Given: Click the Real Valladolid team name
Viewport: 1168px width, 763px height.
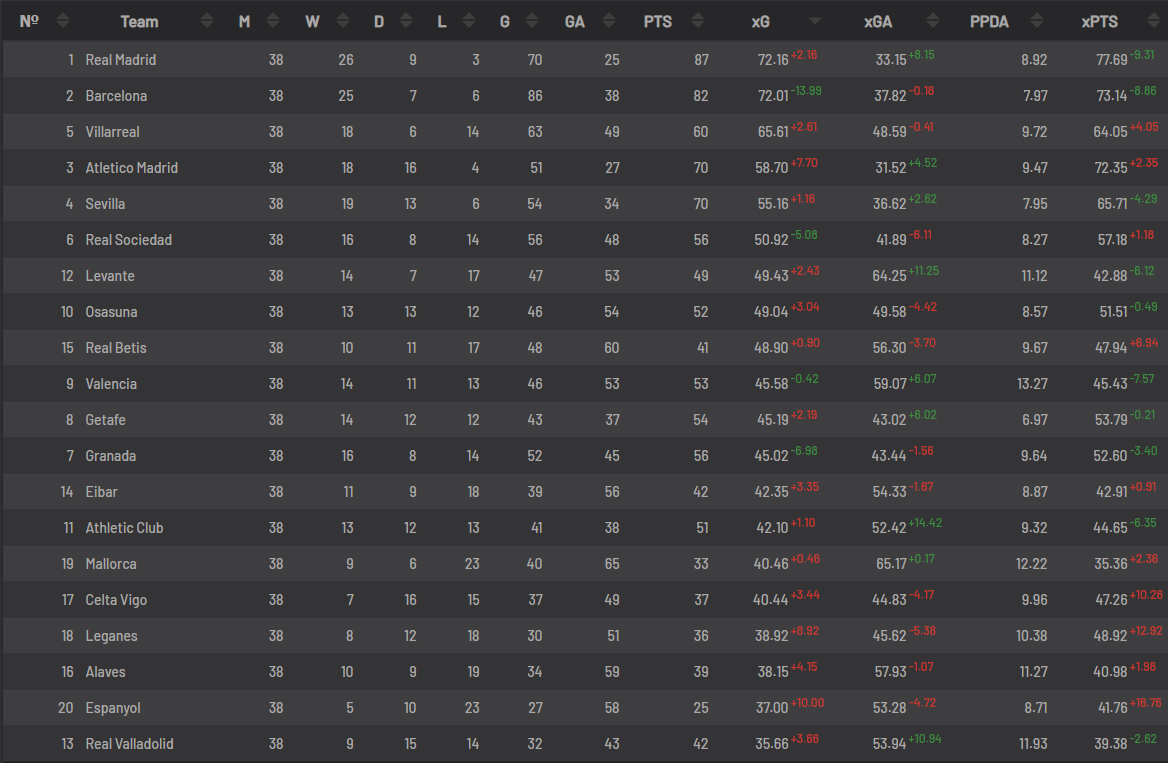Looking at the screenshot, I should [x=129, y=744].
